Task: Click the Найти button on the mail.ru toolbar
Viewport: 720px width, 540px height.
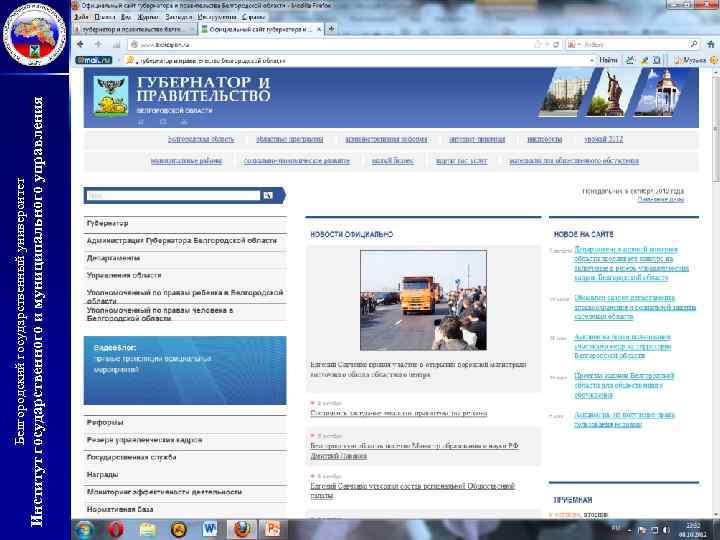Action: click(x=608, y=60)
